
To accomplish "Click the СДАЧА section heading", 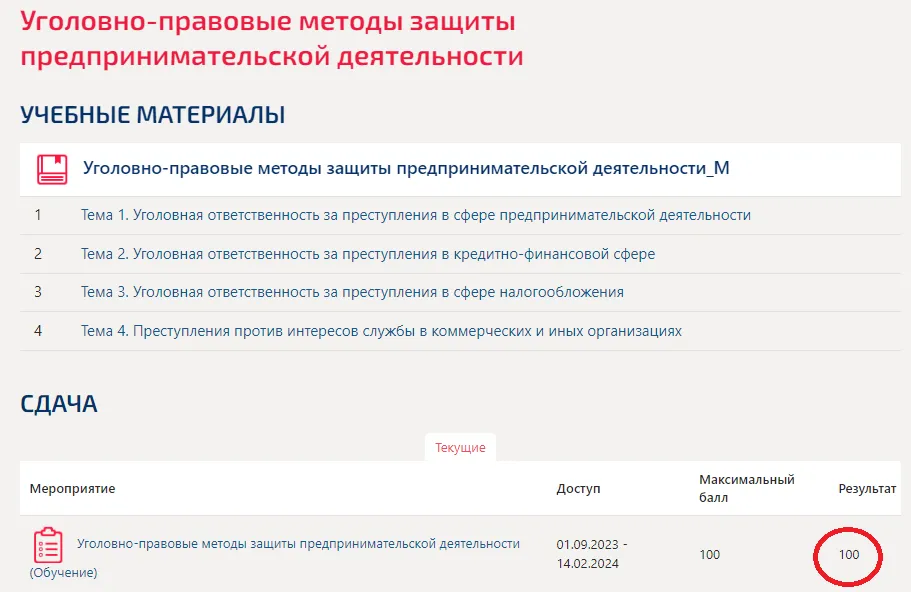I will tap(59, 404).
